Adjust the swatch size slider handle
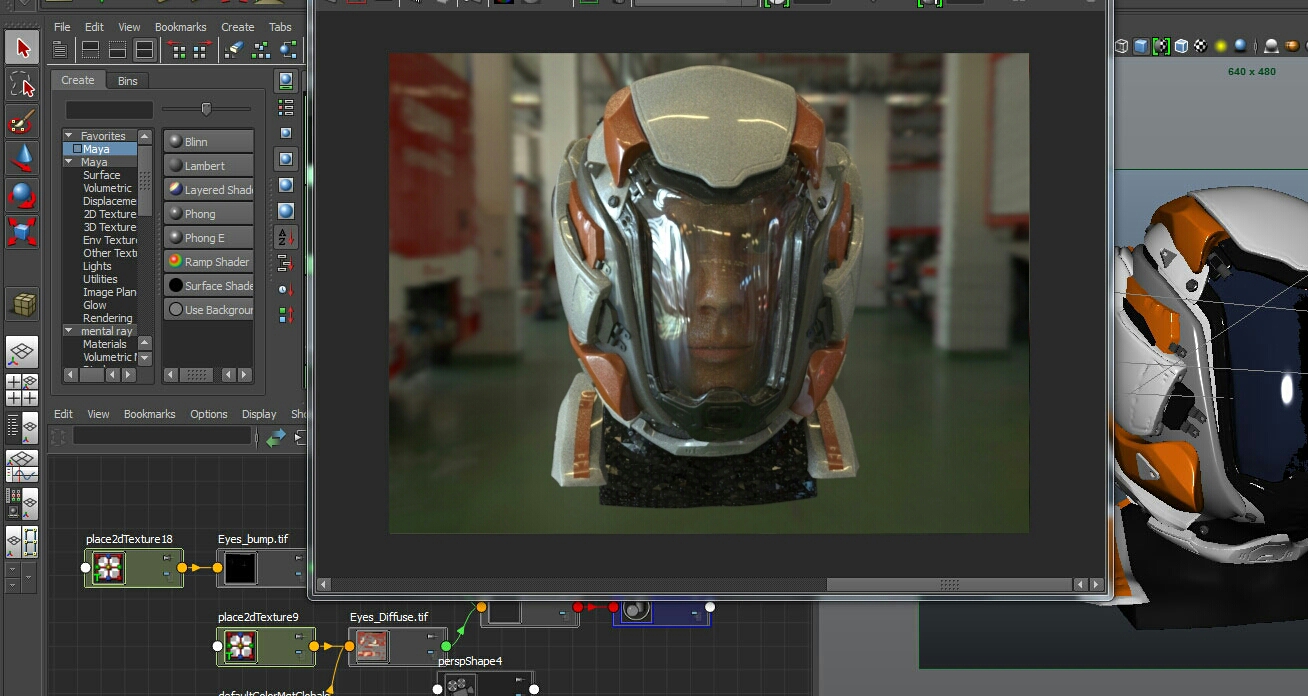This screenshot has width=1308, height=696. point(206,109)
